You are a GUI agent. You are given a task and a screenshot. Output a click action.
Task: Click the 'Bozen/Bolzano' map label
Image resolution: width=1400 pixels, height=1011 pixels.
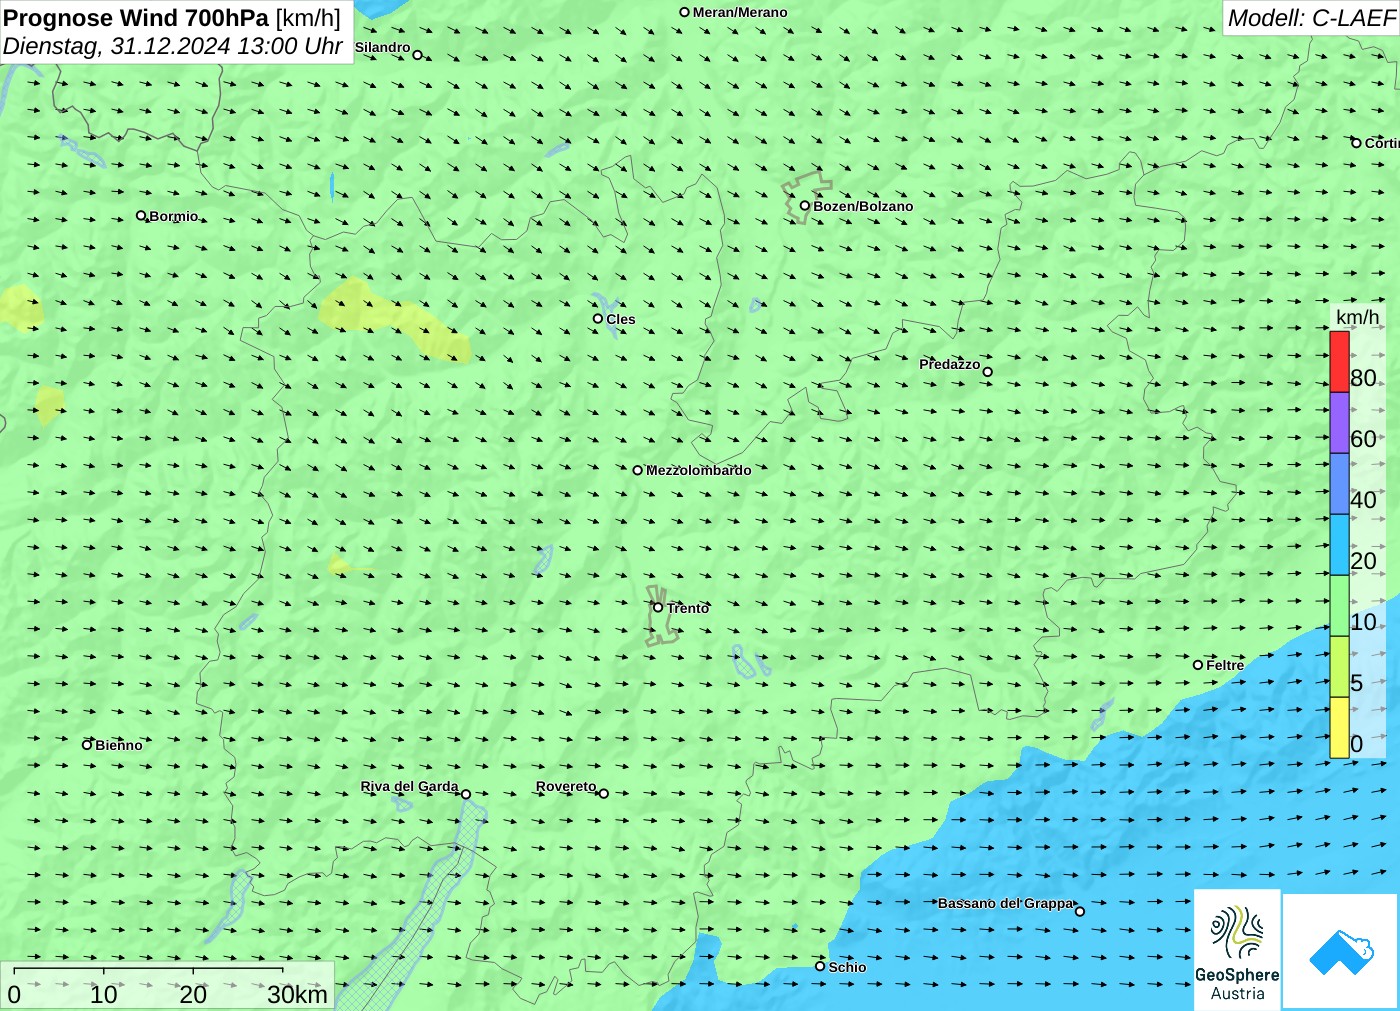(863, 206)
